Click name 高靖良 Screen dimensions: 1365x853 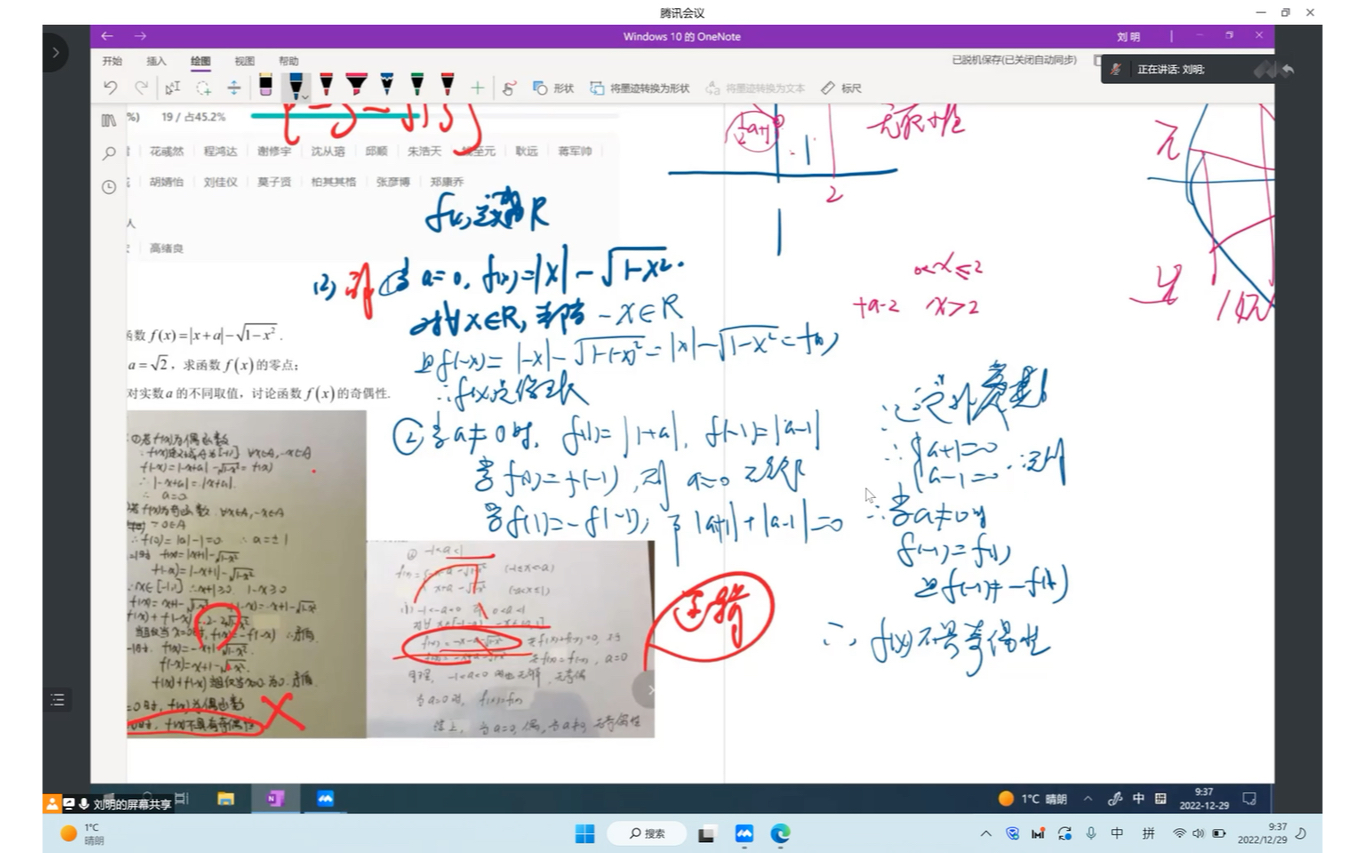[167, 248]
